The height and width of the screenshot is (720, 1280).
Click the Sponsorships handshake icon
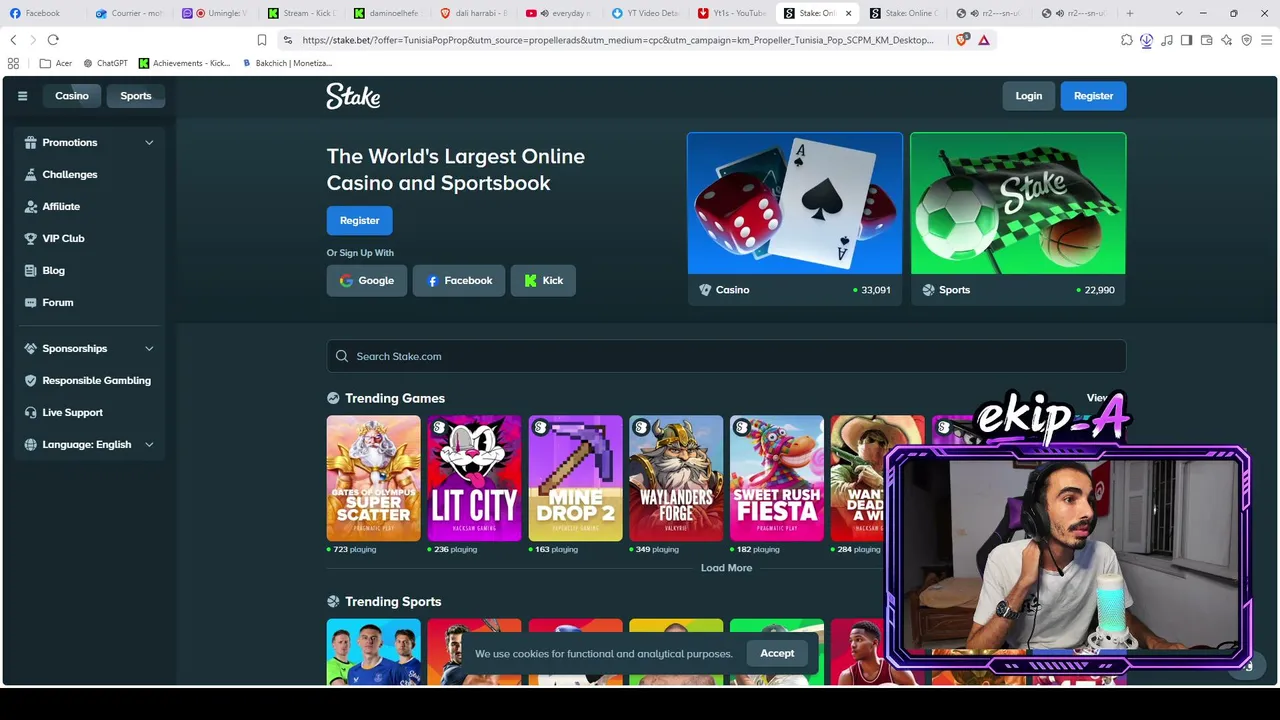(30, 348)
